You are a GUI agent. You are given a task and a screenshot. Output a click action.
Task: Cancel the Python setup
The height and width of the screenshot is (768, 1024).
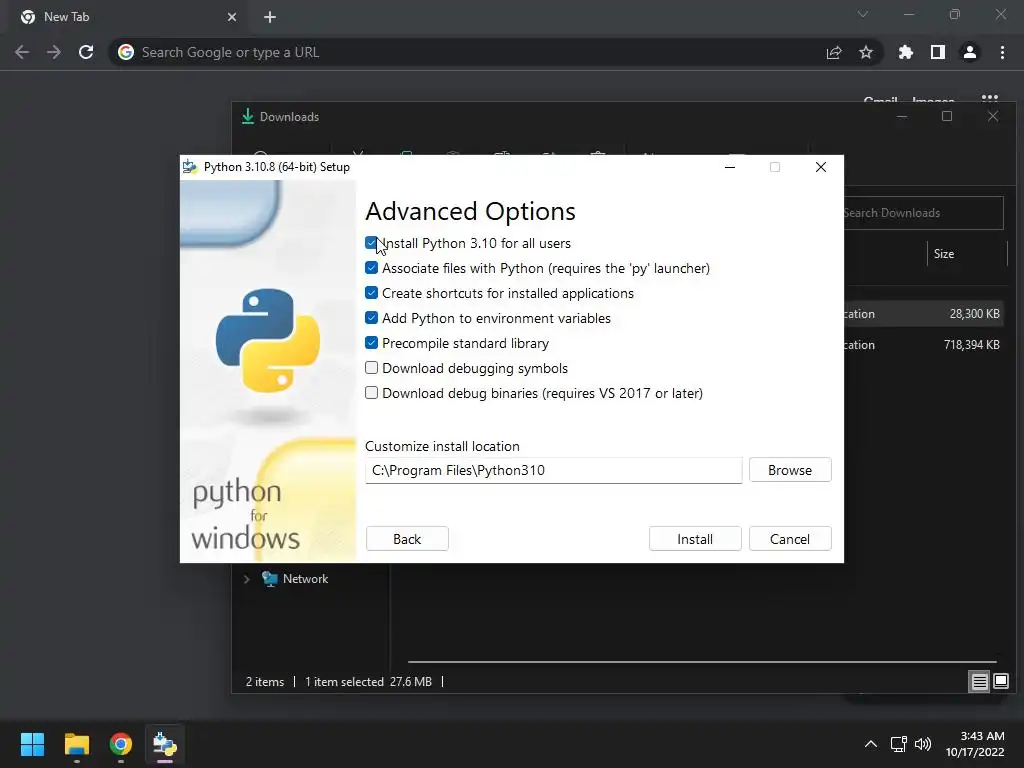(790, 539)
